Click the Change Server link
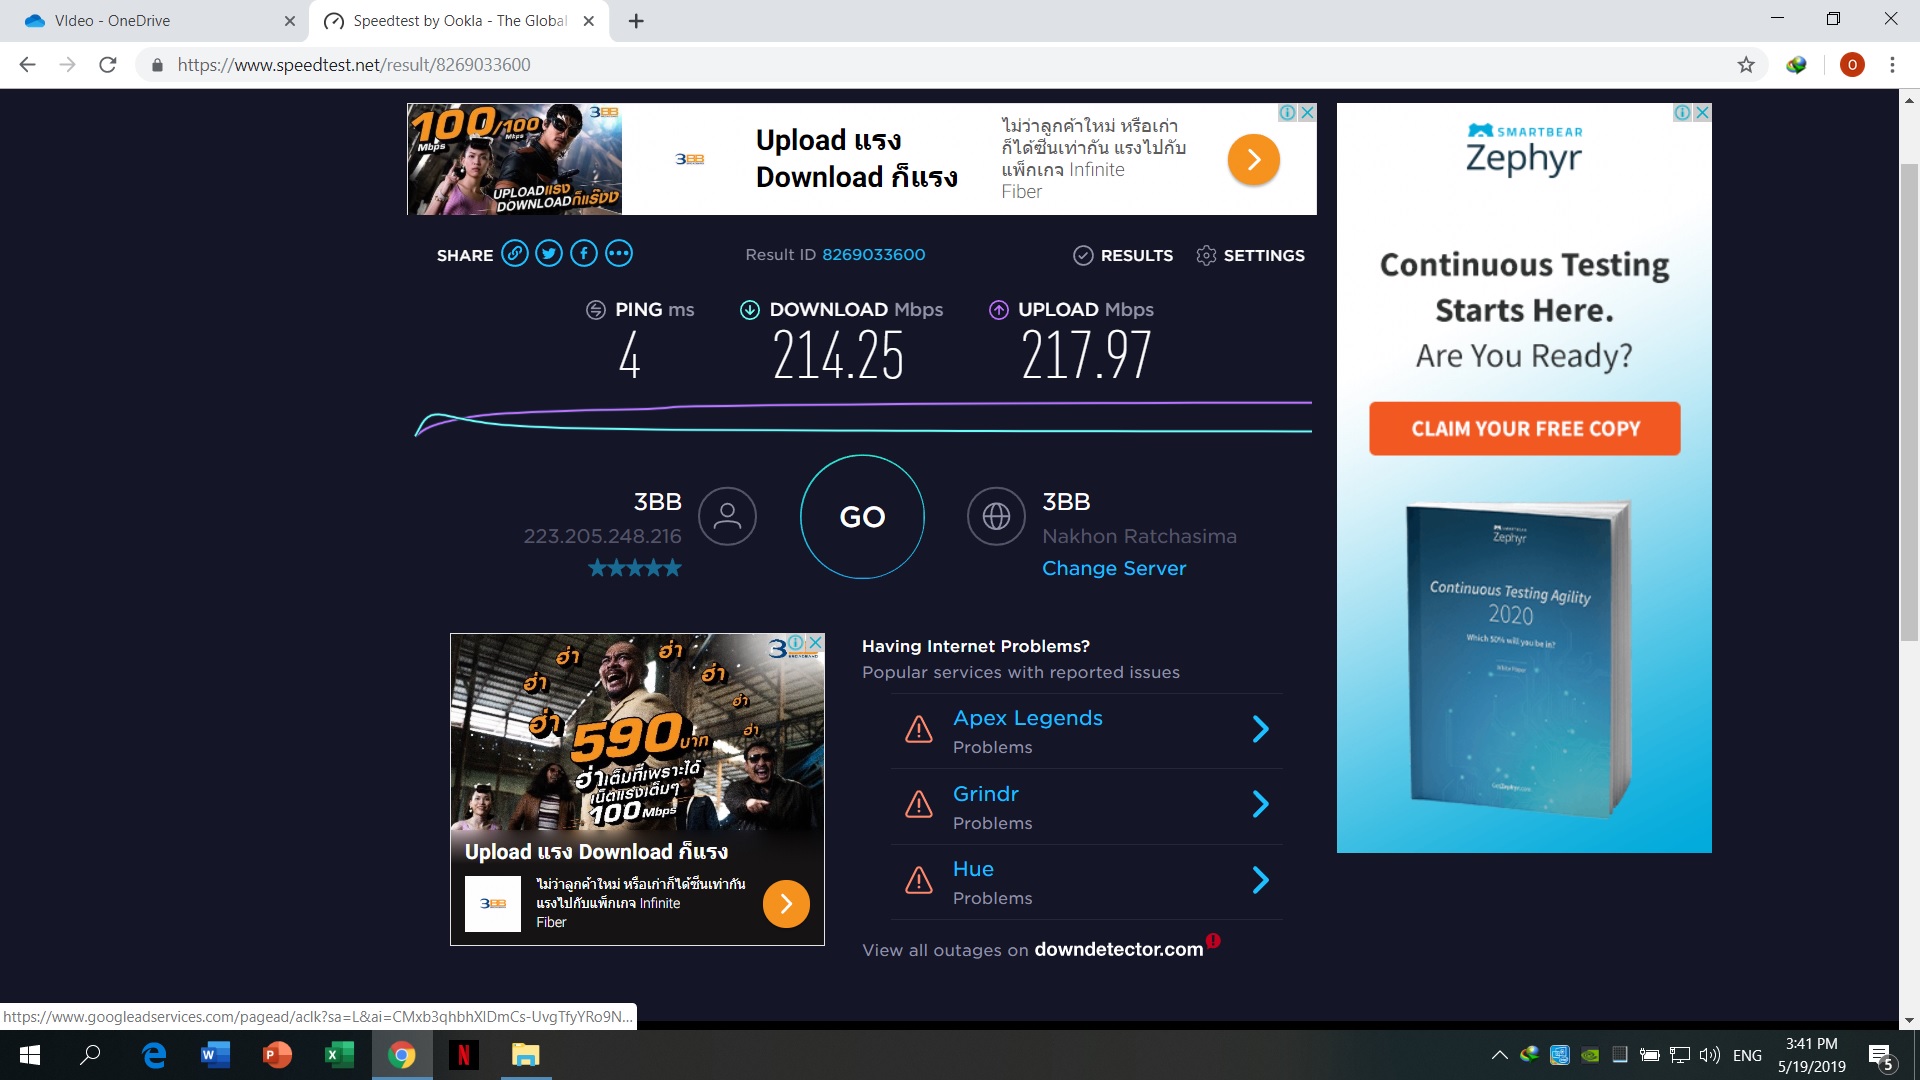Image resolution: width=1920 pixels, height=1080 pixels. (1114, 568)
